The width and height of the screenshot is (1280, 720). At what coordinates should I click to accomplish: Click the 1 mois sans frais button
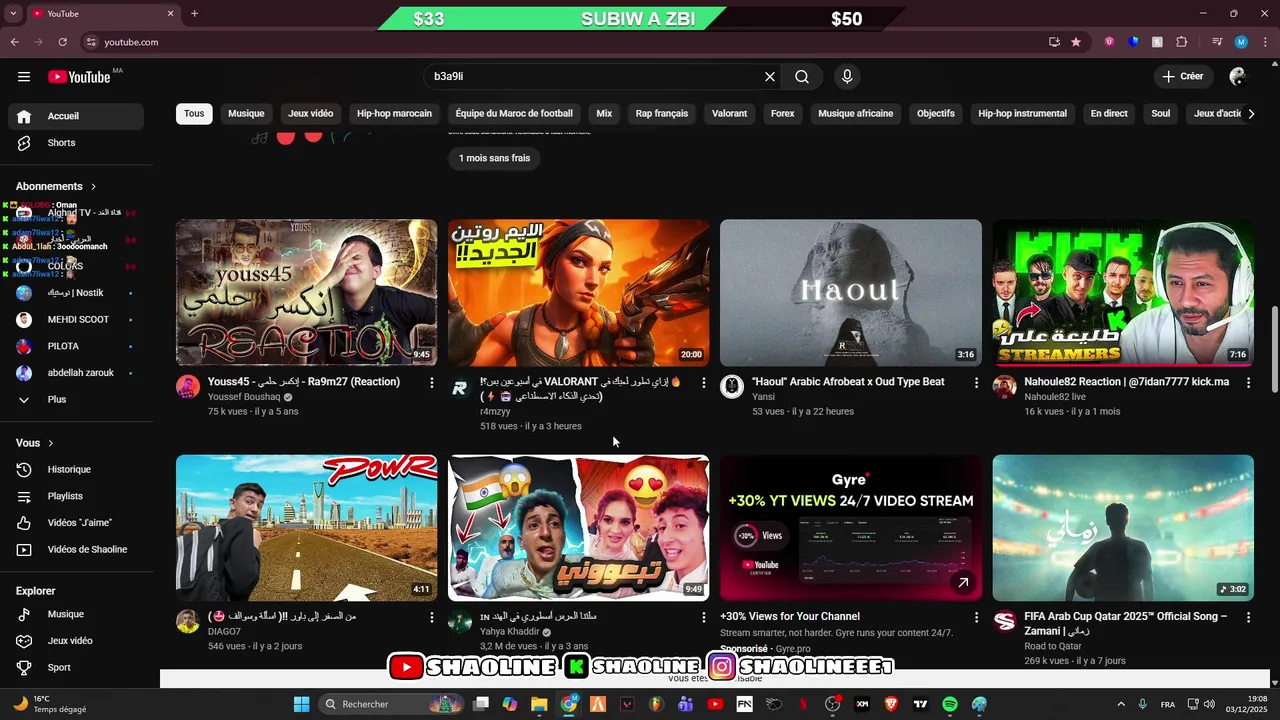[494, 158]
